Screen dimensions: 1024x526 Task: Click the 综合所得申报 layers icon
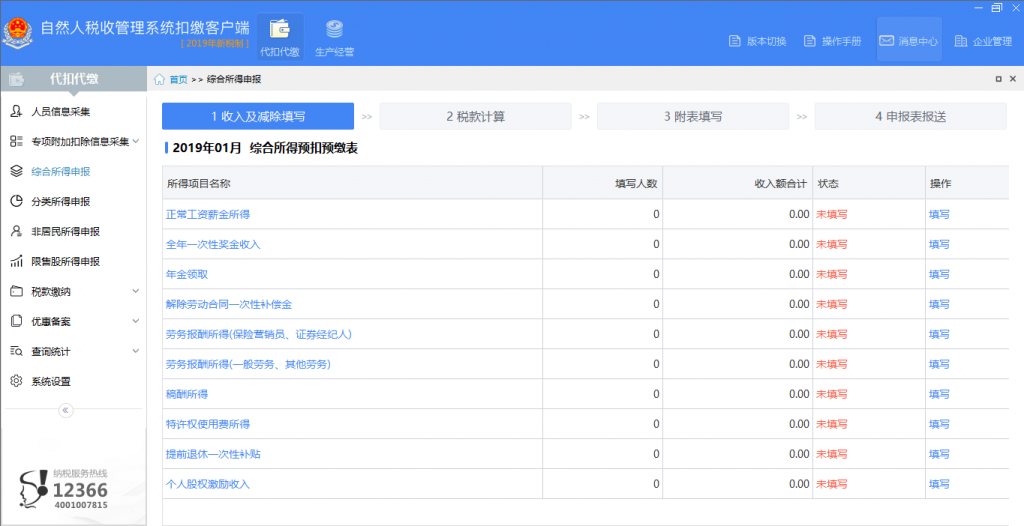tap(16, 171)
